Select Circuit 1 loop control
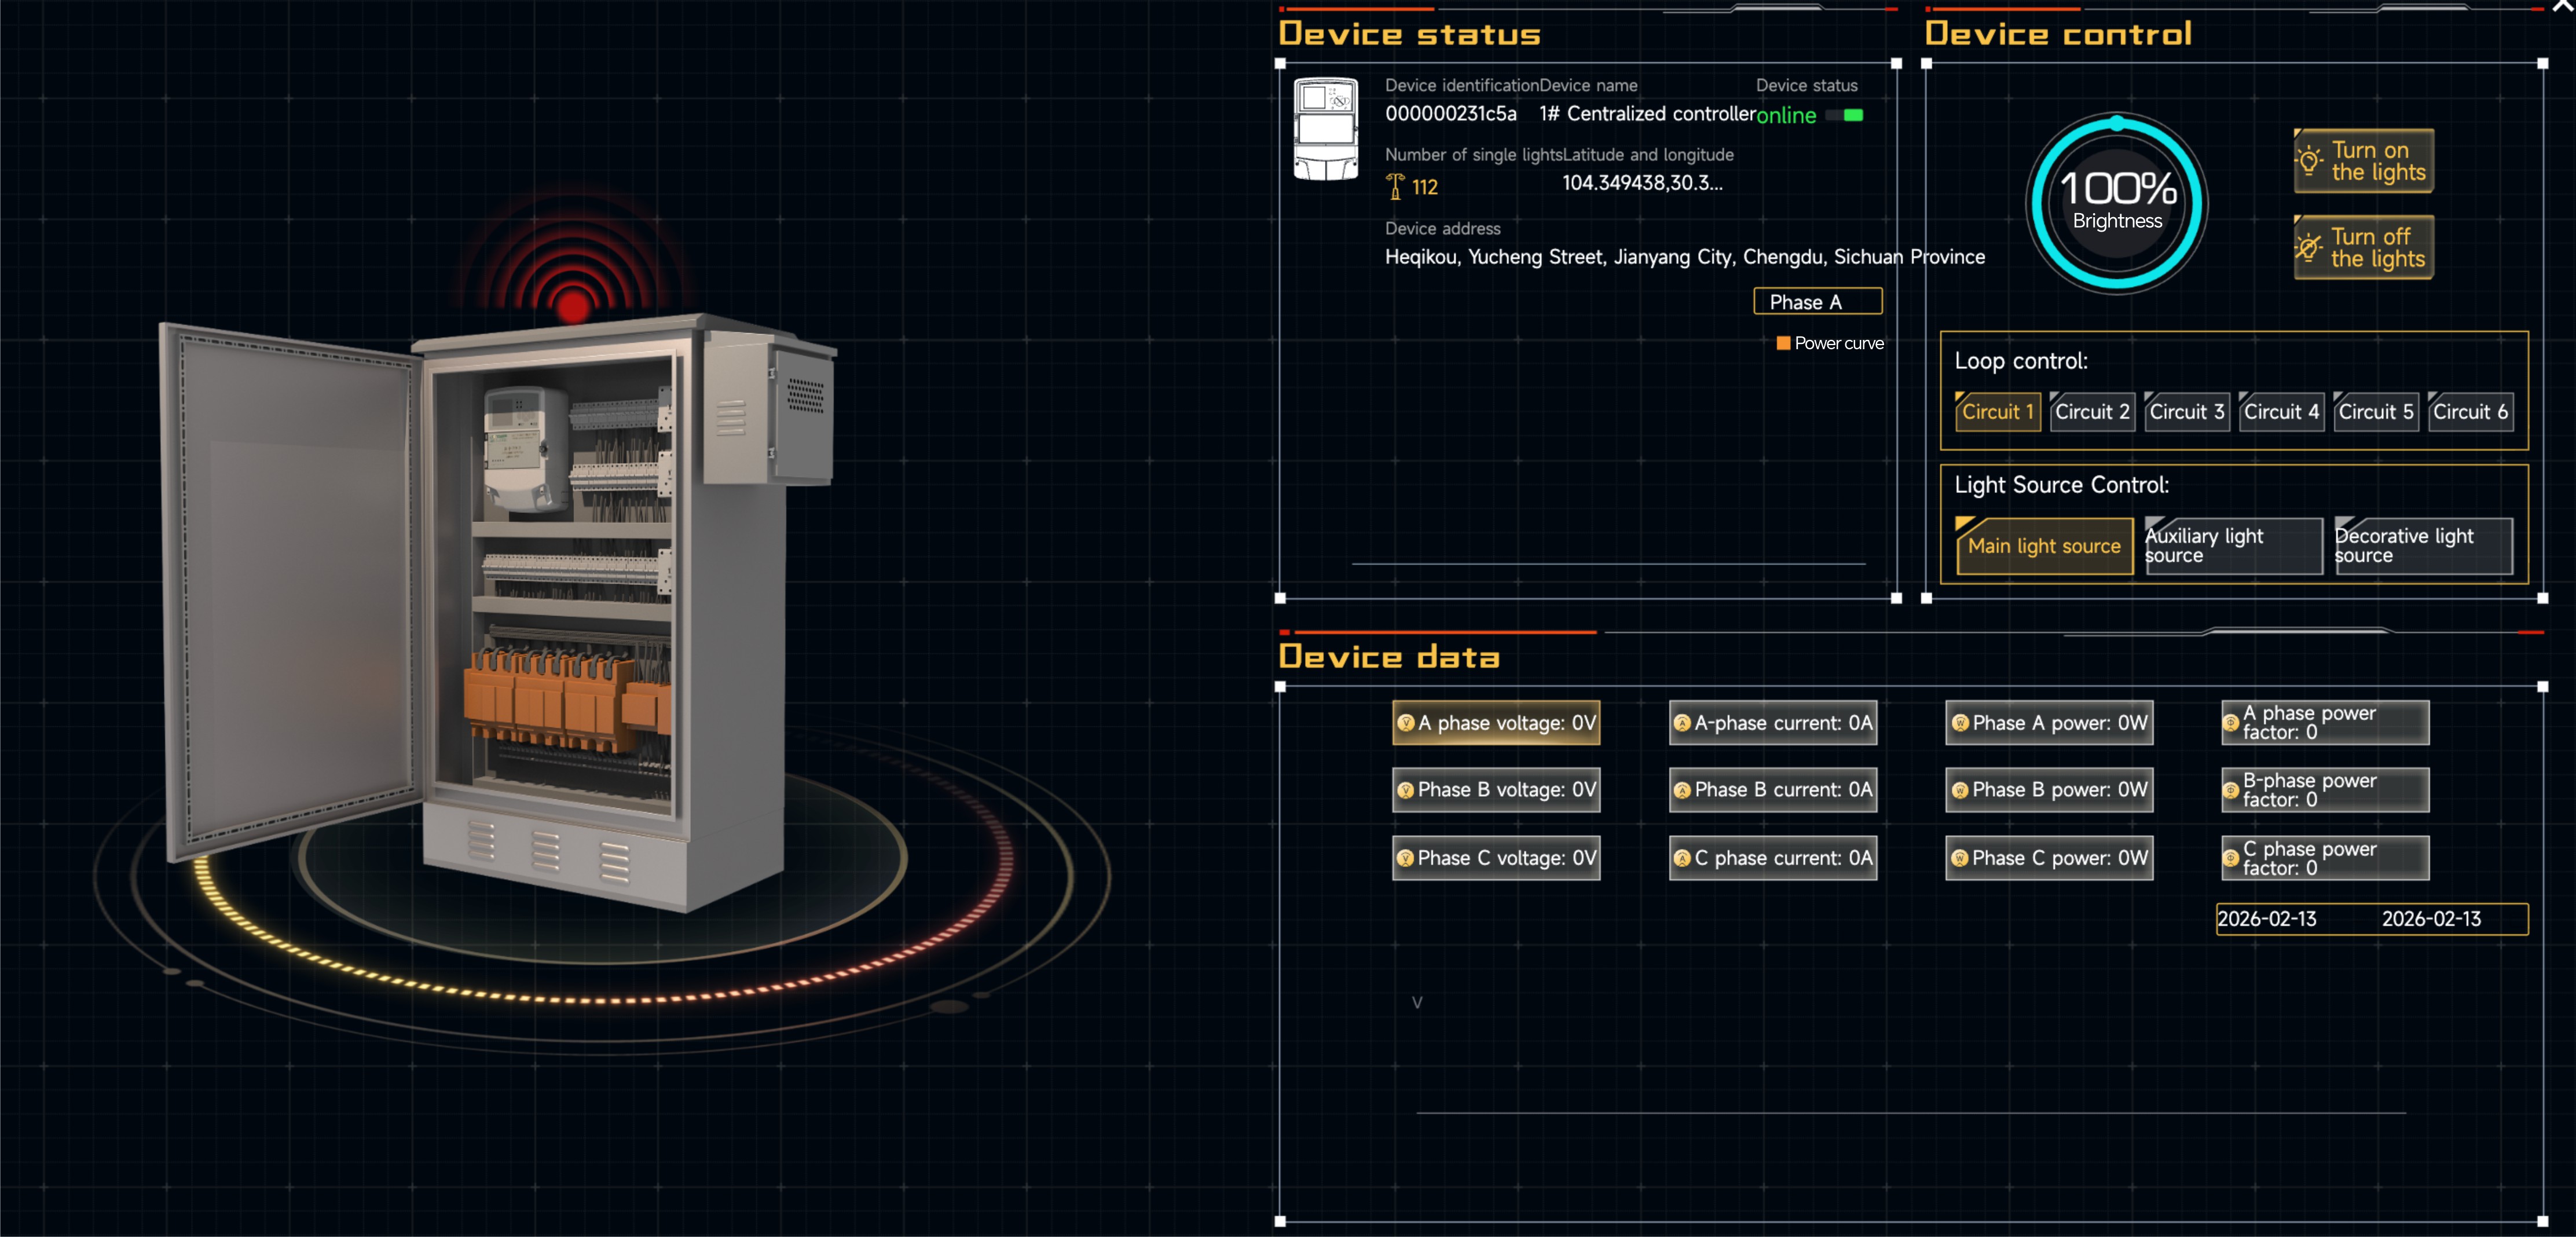Screen dimensions: 2576x1237 pyautogui.click(x=1996, y=412)
